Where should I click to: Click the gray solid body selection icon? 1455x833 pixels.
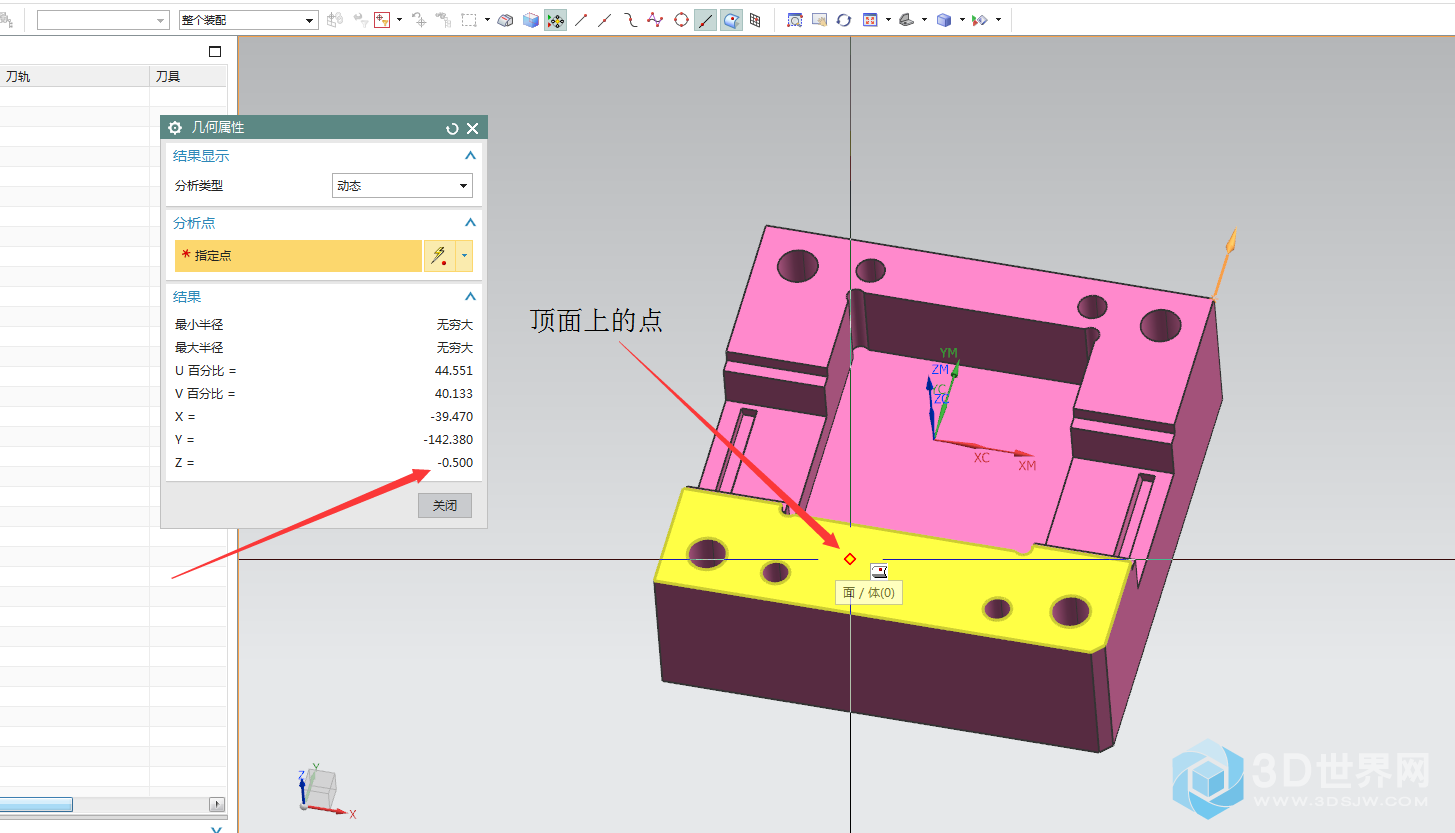pos(505,20)
